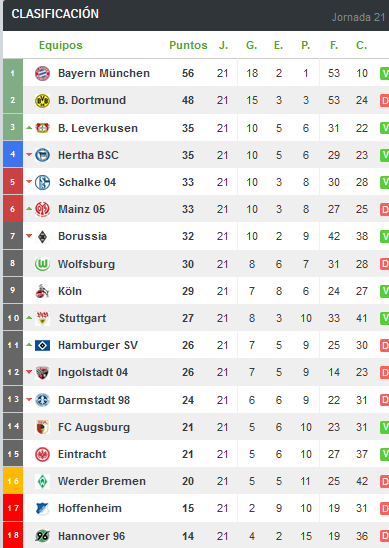Click the Wolfsburg green W crest
Image resolution: width=389 pixels, height=548 pixels.
click(42, 264)
